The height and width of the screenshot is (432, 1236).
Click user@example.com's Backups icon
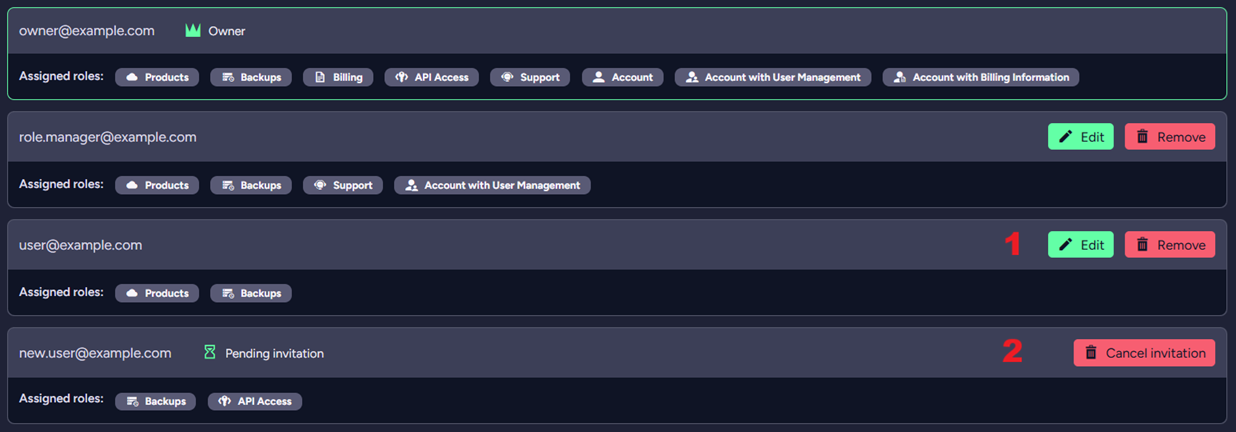tap(228, 293)
